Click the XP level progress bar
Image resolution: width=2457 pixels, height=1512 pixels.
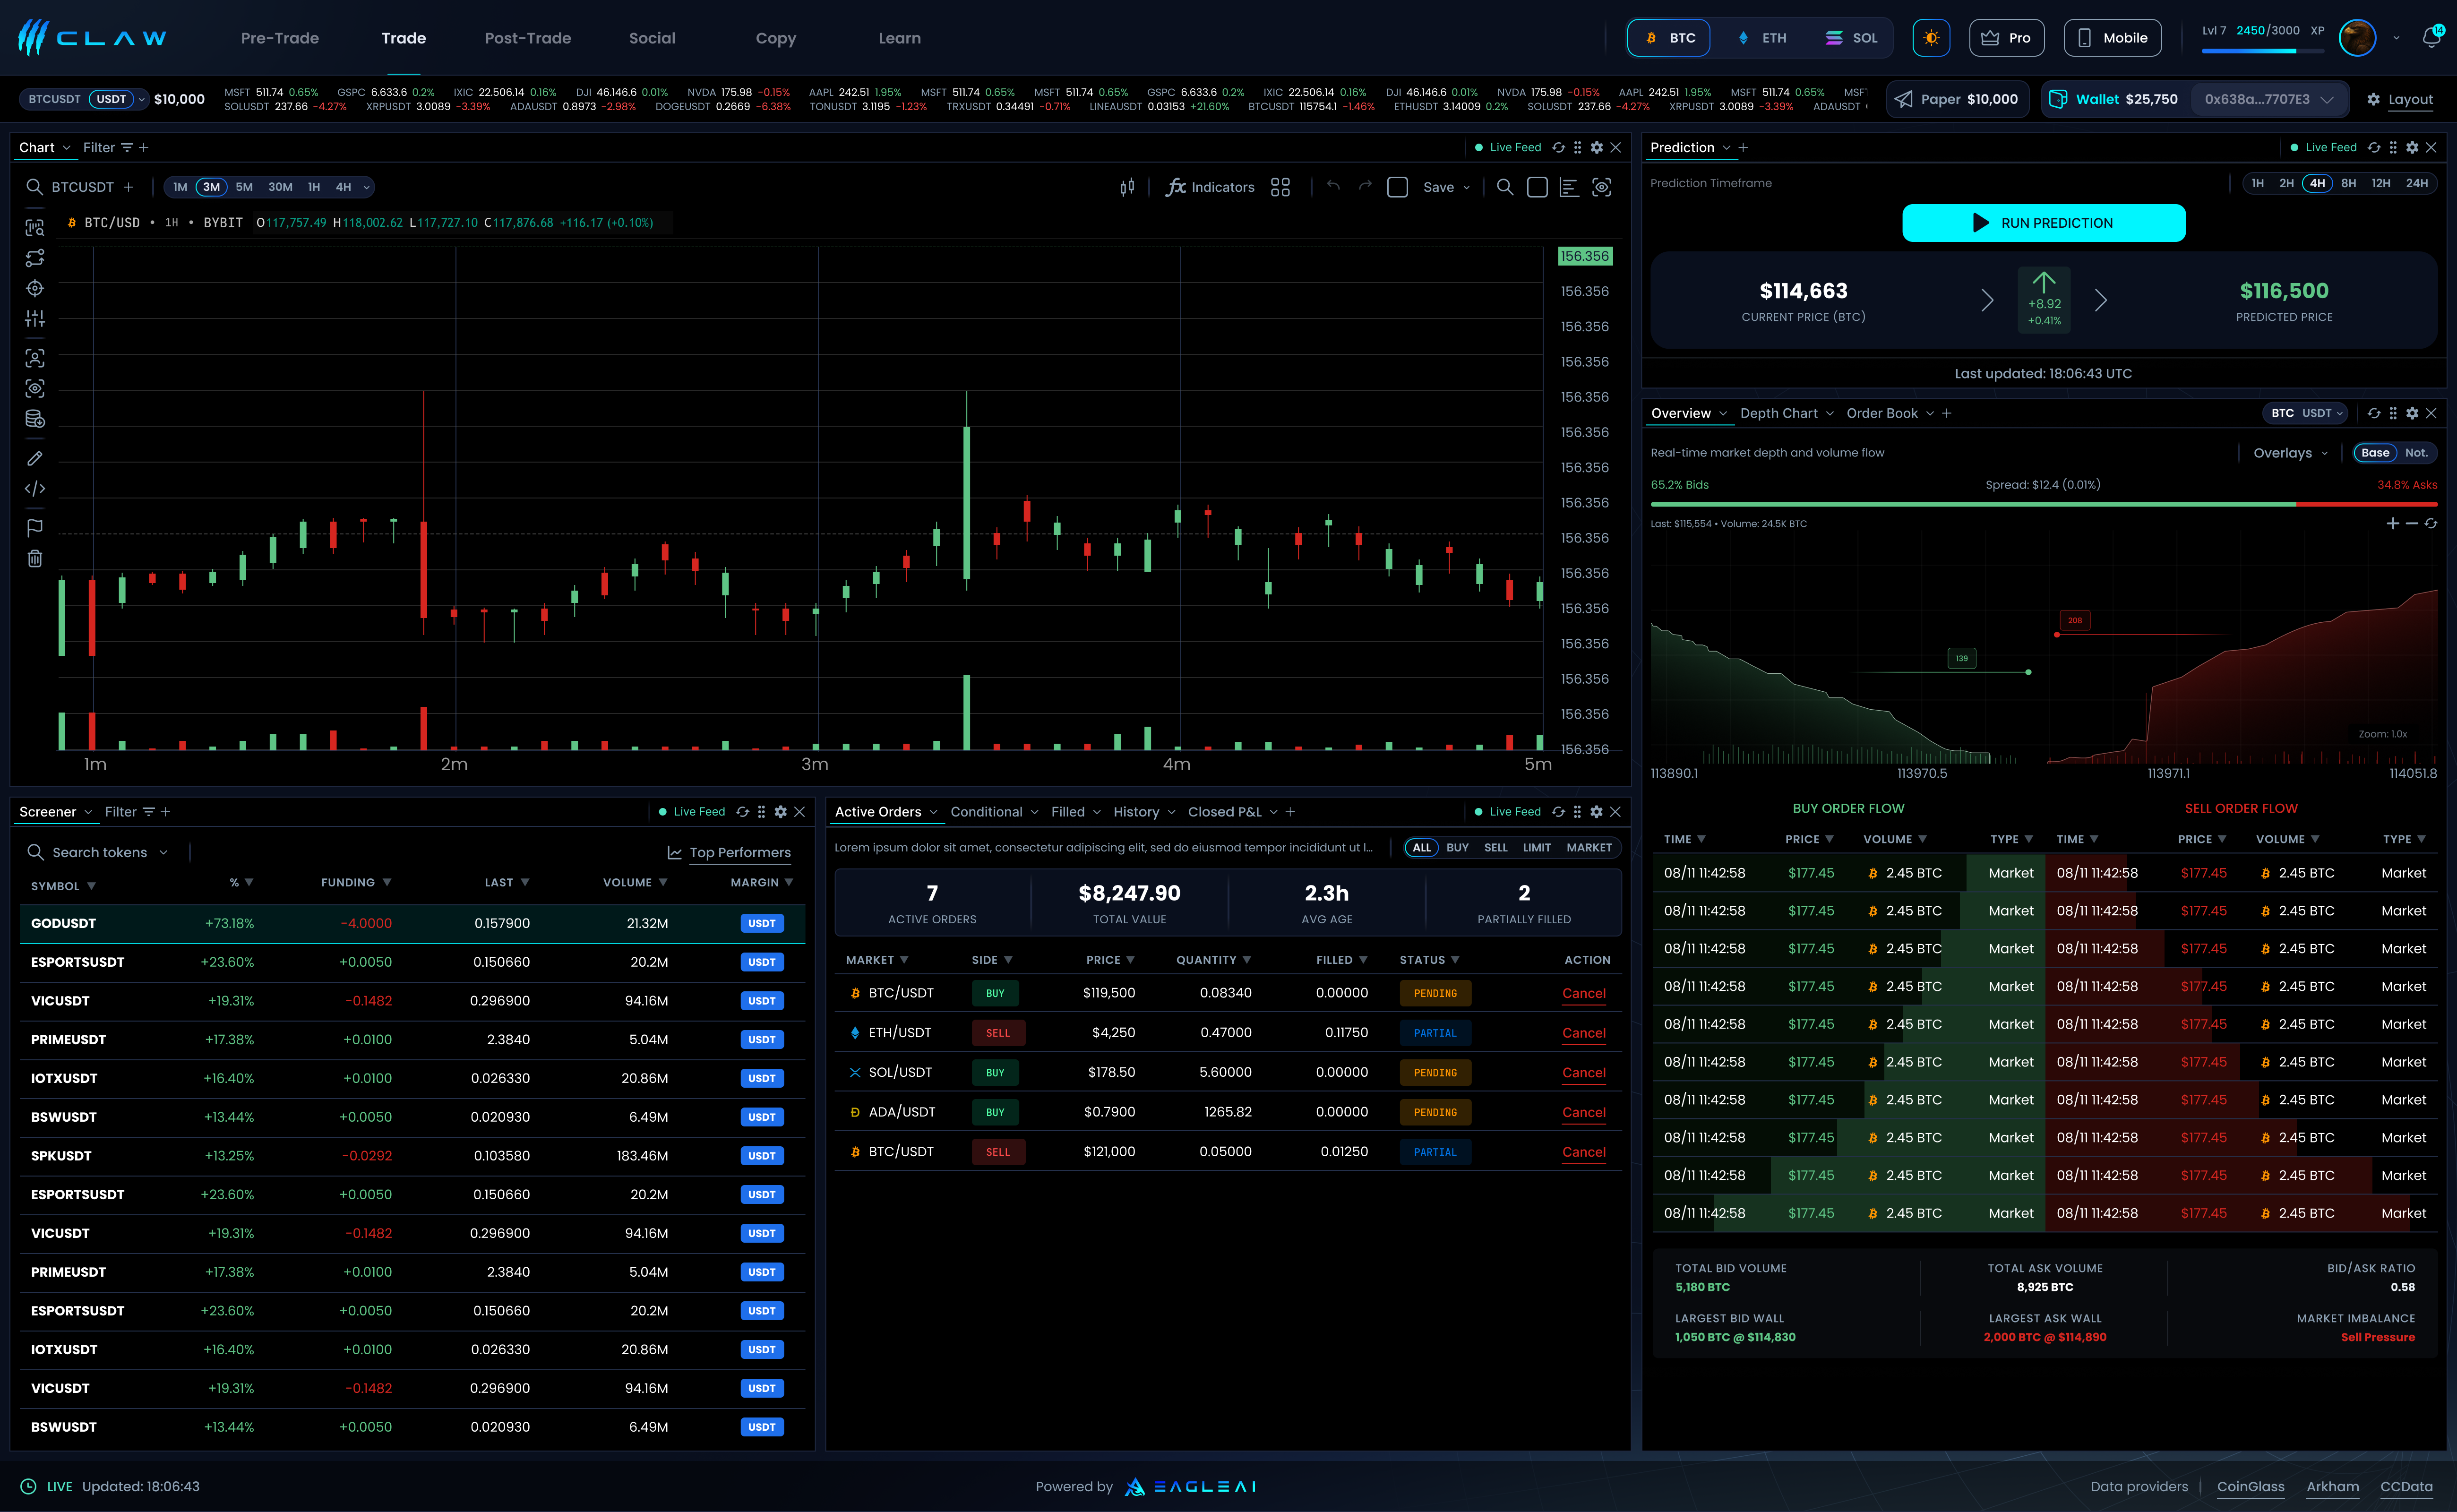tap(2262, 50)
